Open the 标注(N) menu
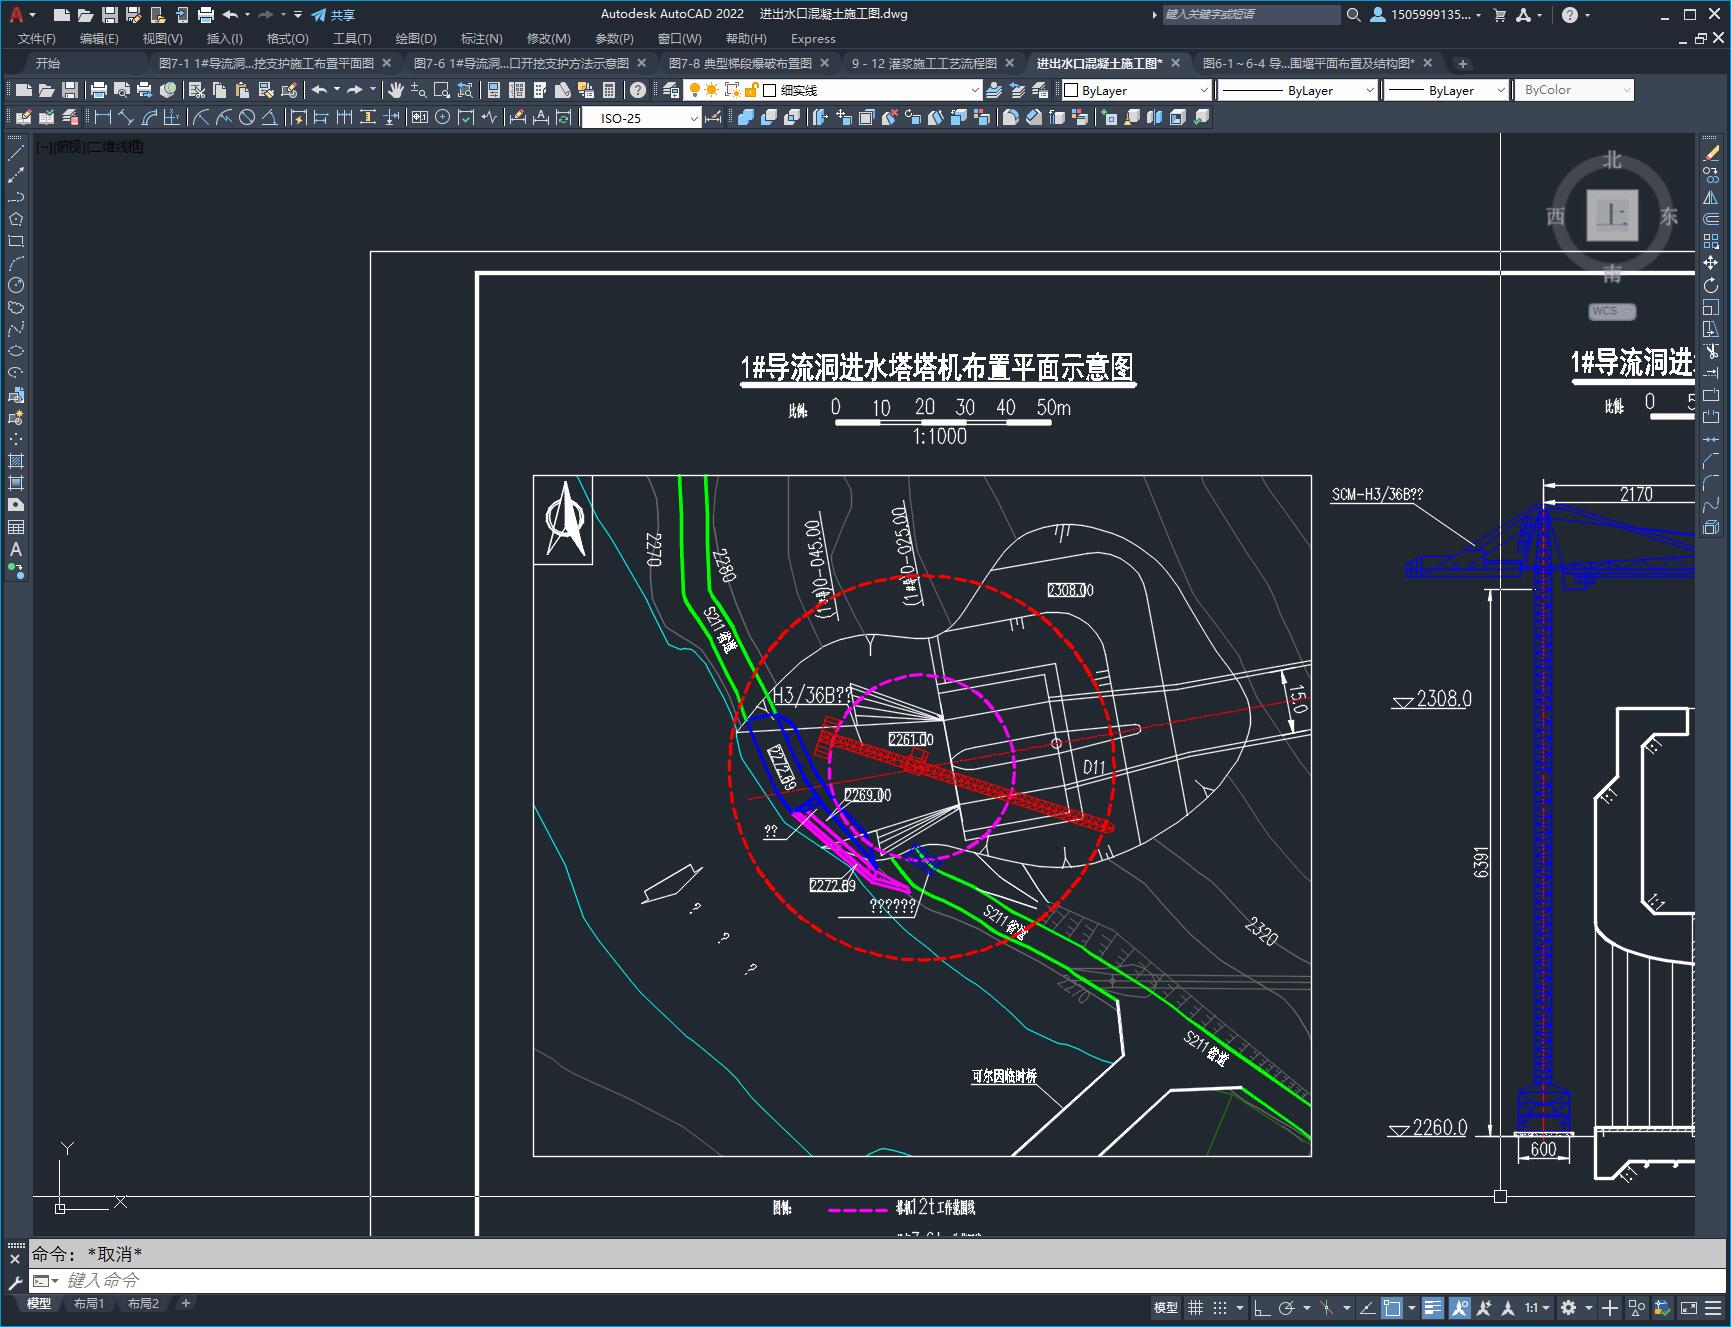Viewport: 1731px width, 1327px height. pos(481,38)
